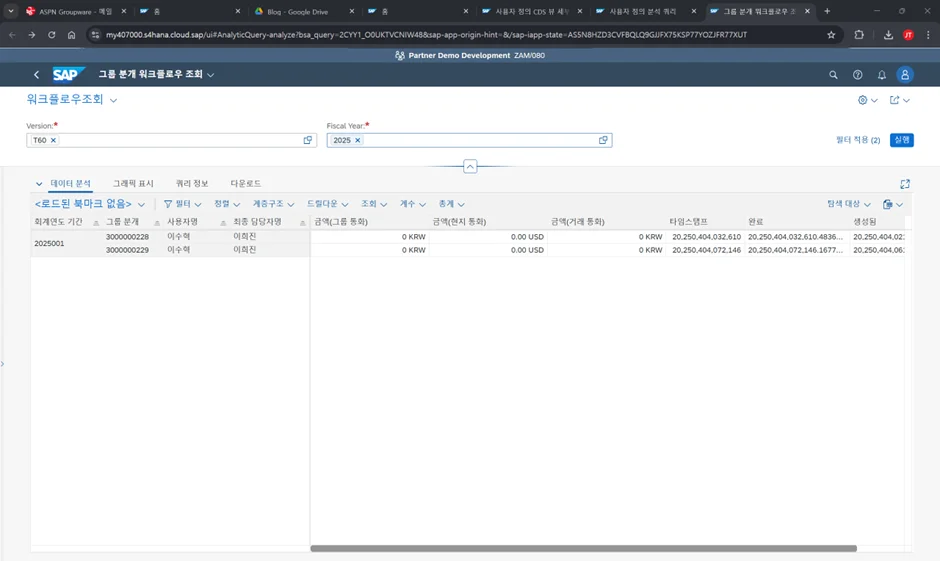940x561 pixels.
Task: Open value help for the Version field
Action: [308, 141]
